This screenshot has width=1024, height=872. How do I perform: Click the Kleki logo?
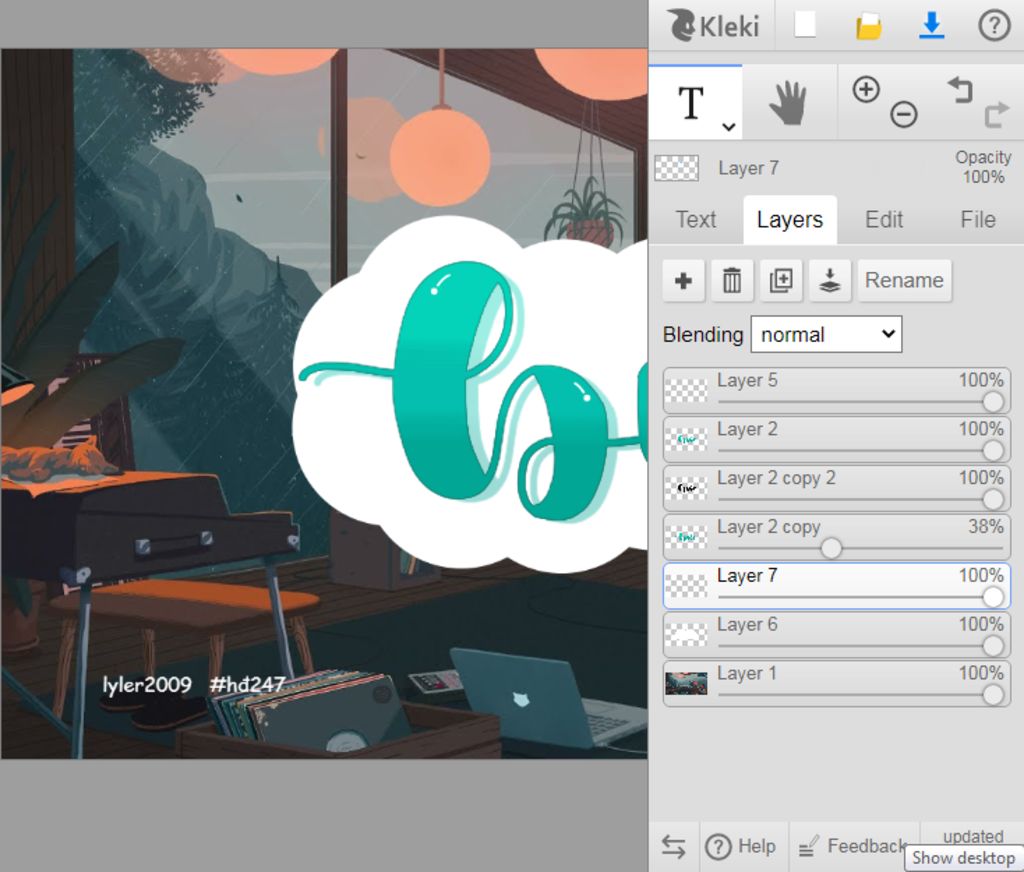tap(712, 26)
